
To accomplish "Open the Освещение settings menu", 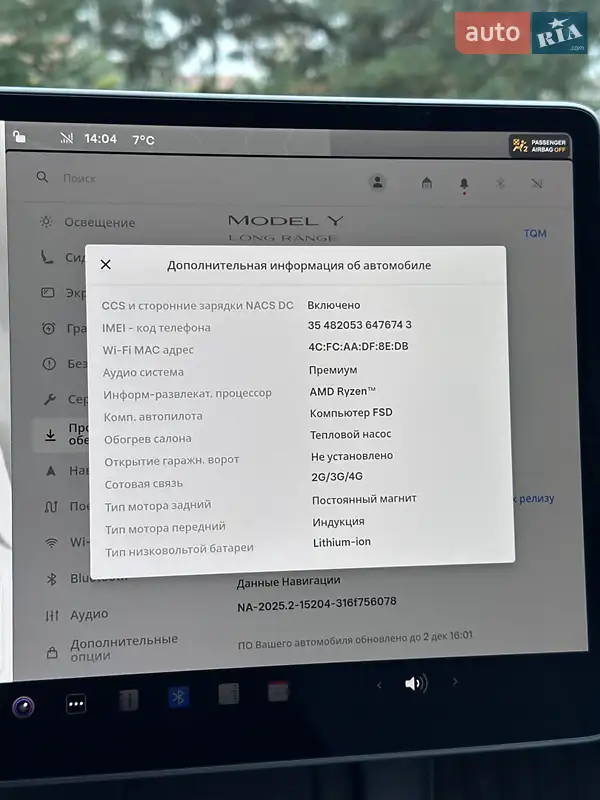I will (98, 222).
